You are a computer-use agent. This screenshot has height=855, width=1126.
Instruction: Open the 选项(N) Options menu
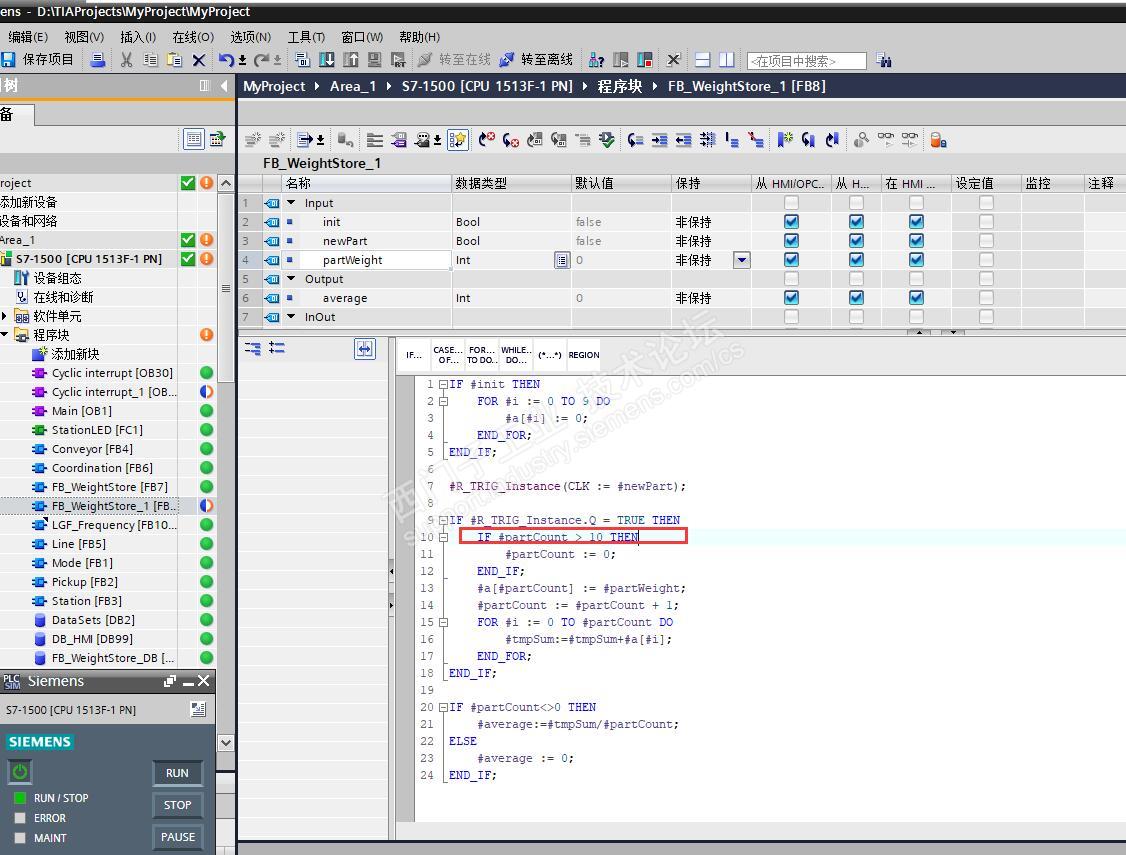tap(250, 37)
